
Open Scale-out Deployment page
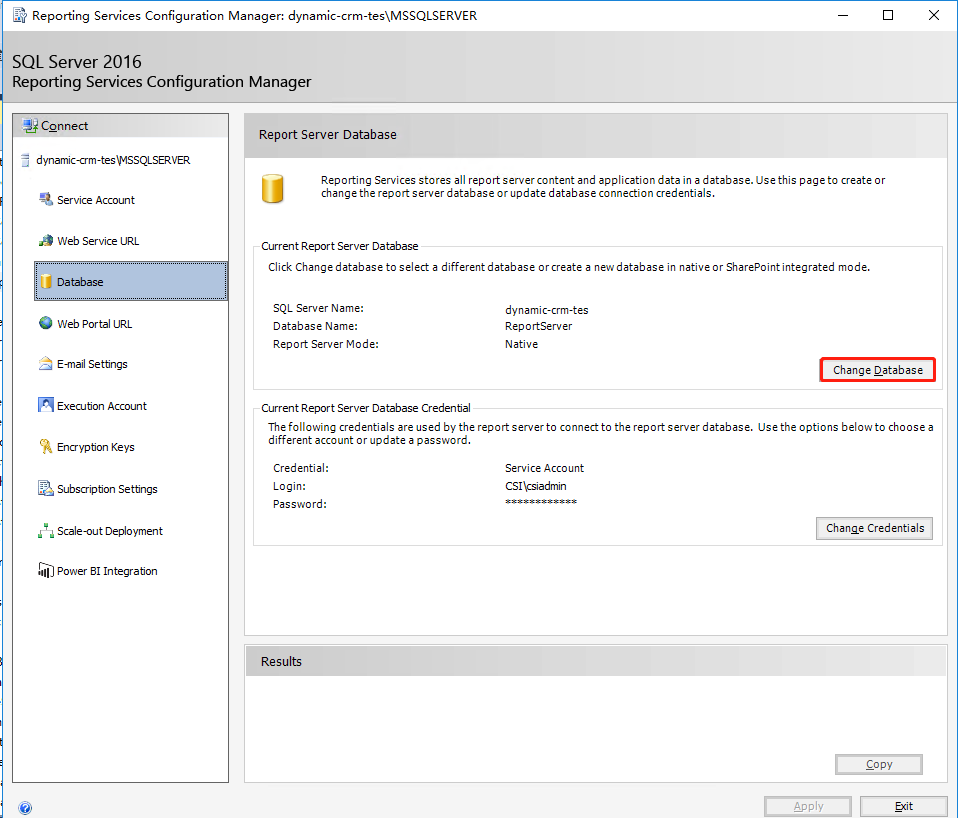click(x=110, y=531)
